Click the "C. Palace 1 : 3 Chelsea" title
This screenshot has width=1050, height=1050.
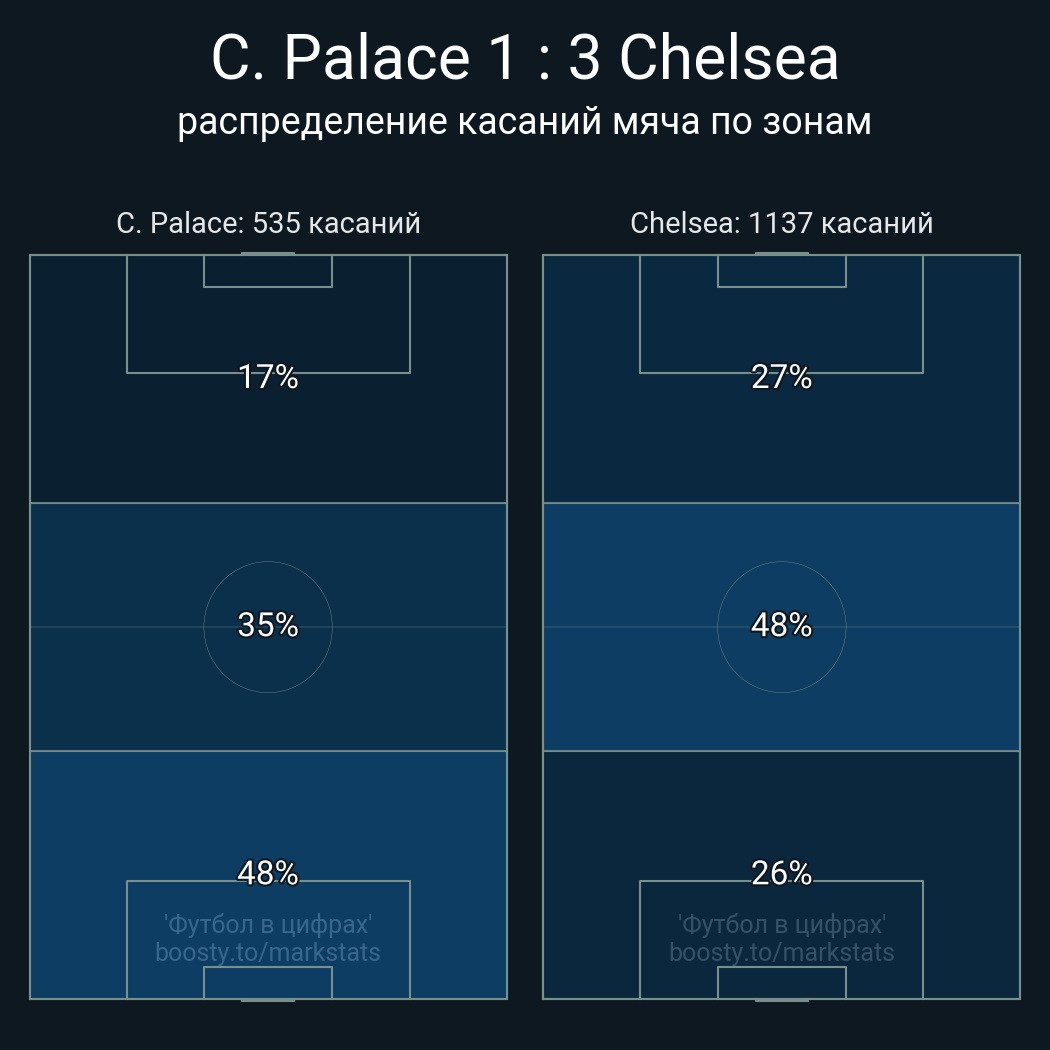tap(525, 58)
